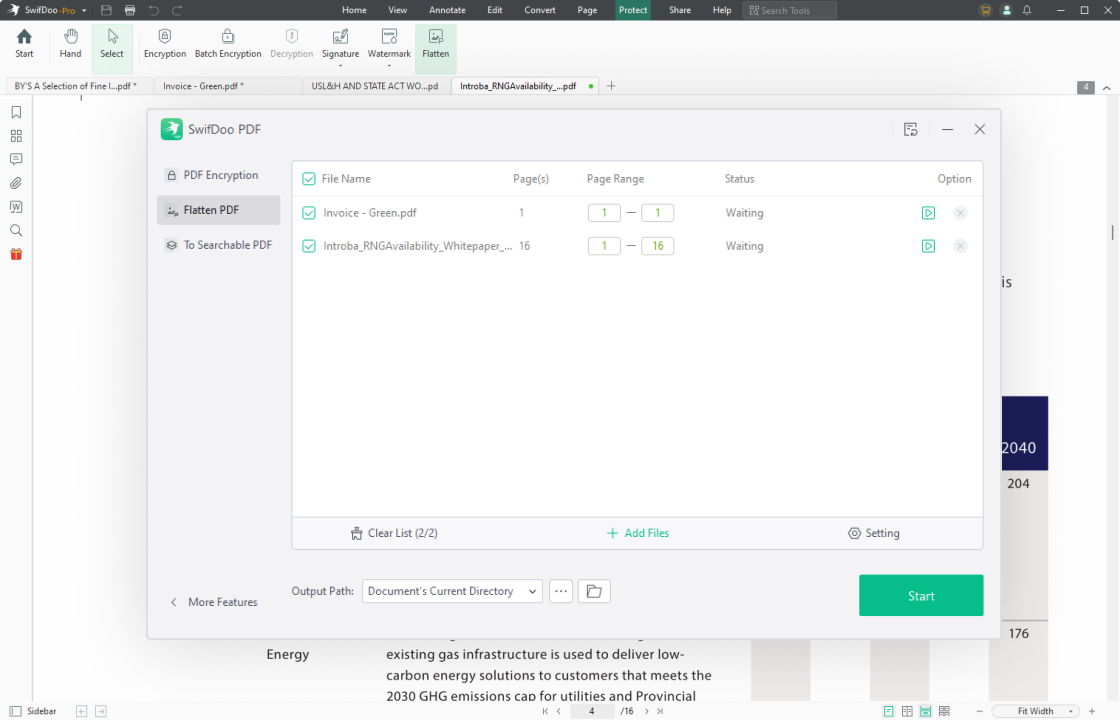Go to next page arrow
The image size is (1120, 724).
coord(646,711)
